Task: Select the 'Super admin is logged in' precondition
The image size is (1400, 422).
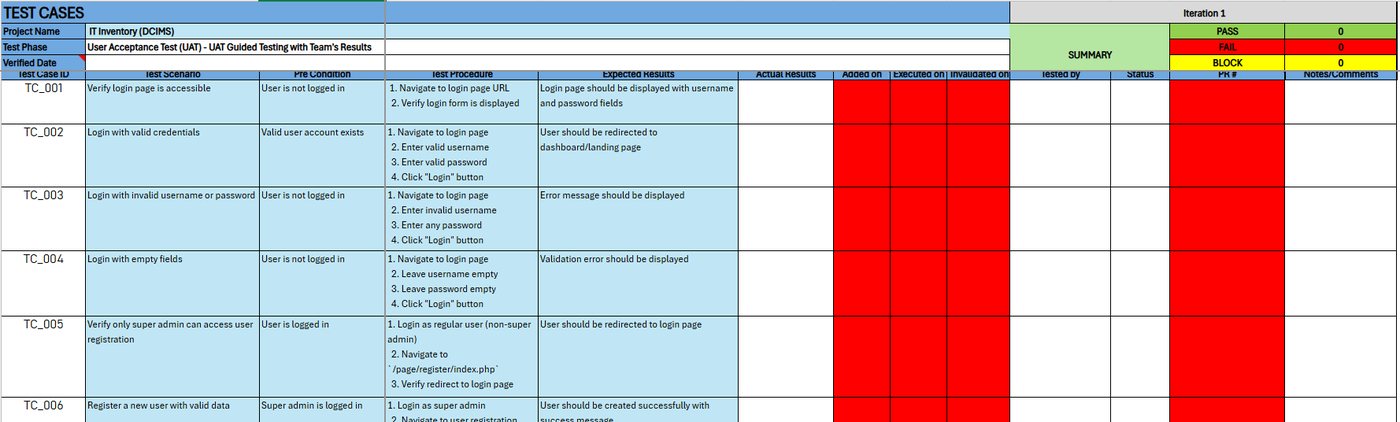Action: point(322,410)
